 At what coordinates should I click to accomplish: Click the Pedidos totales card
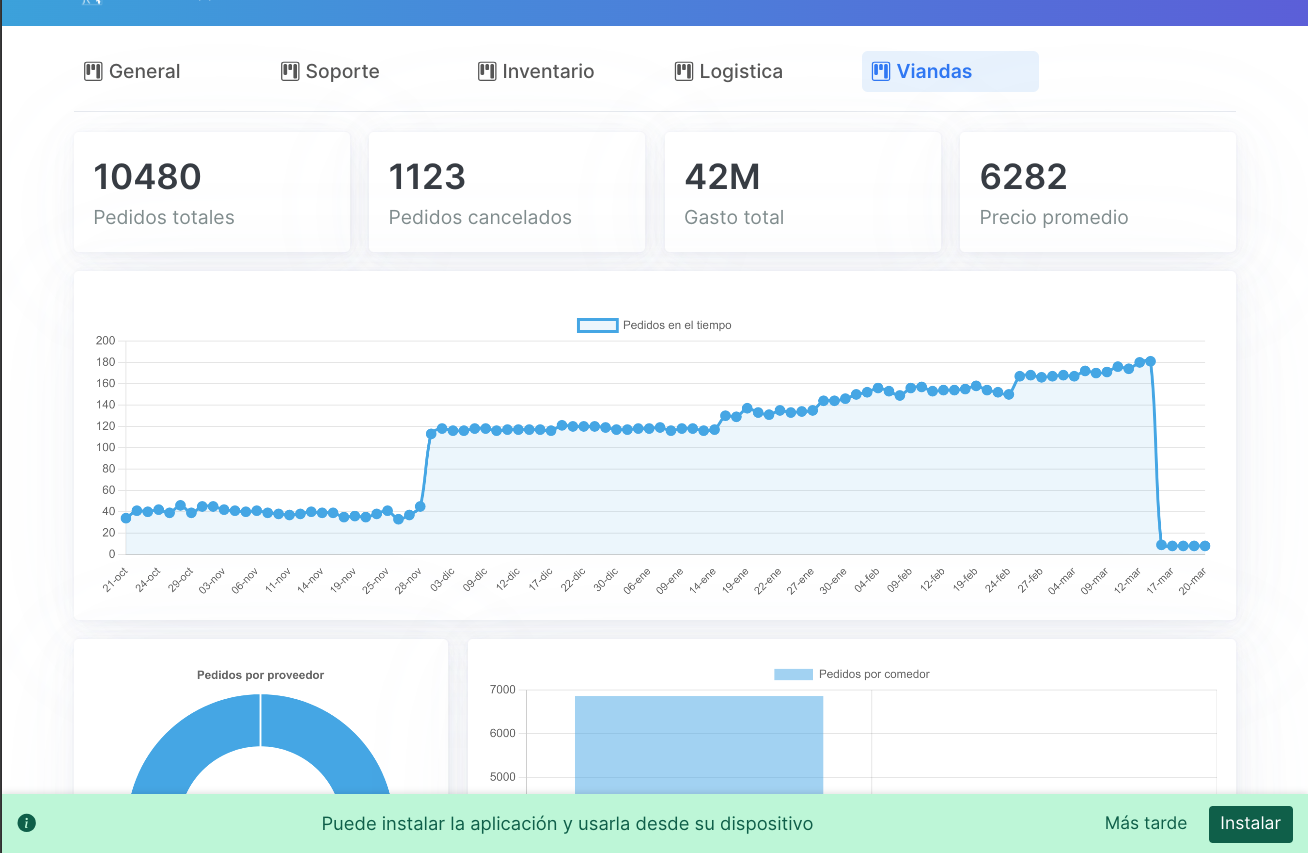pos(211,192)
